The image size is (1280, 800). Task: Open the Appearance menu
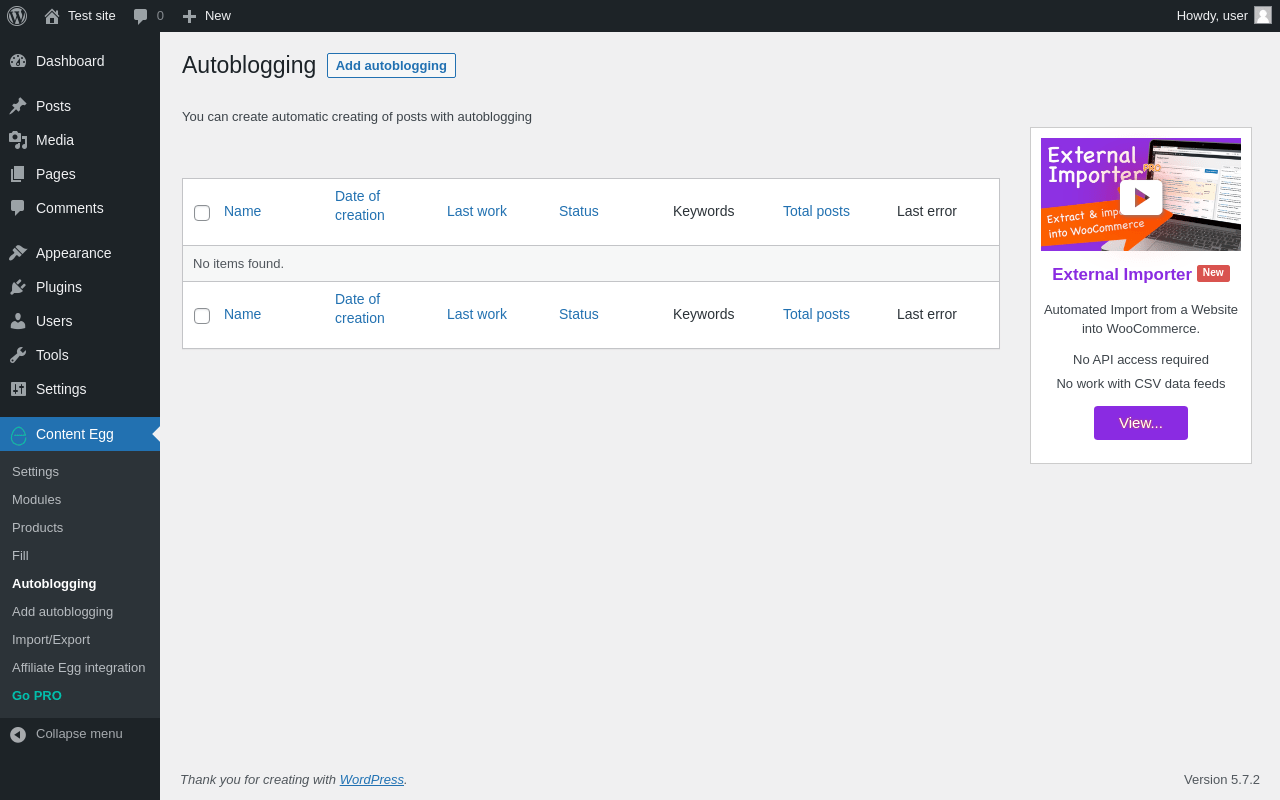[x=73, y=253]
